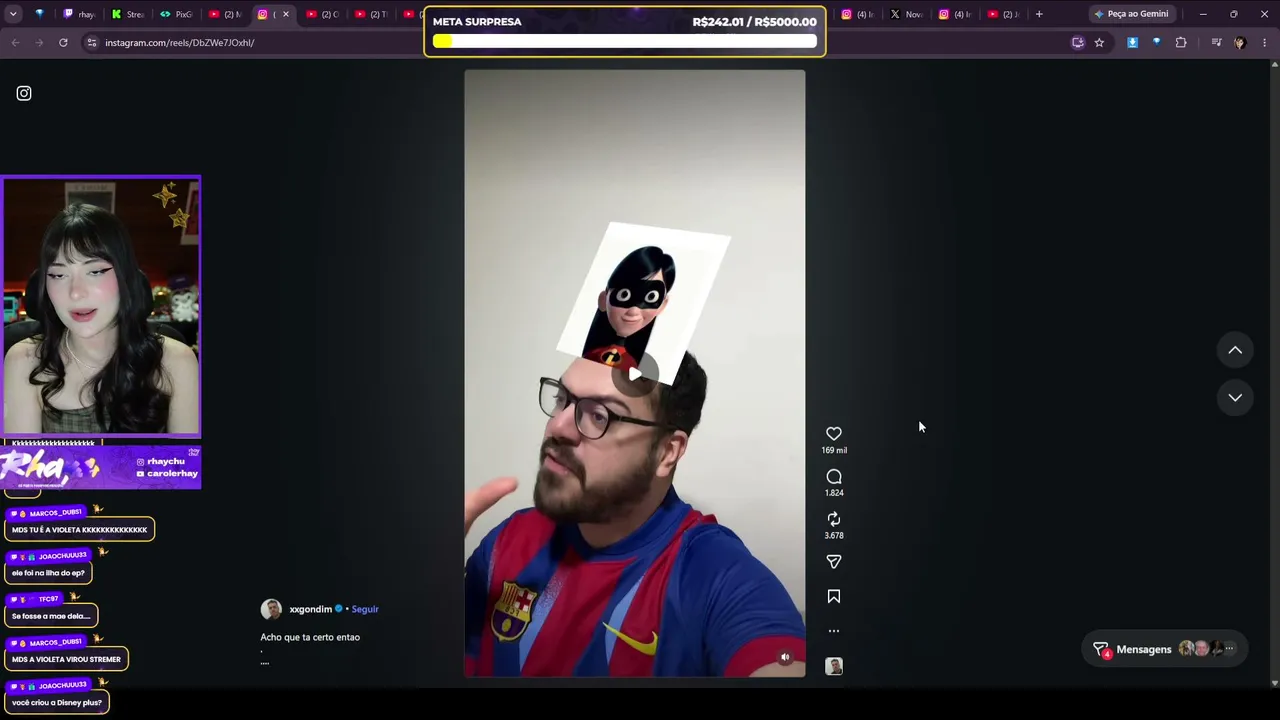Focus the address bar URL

click(x=180, y=43)
